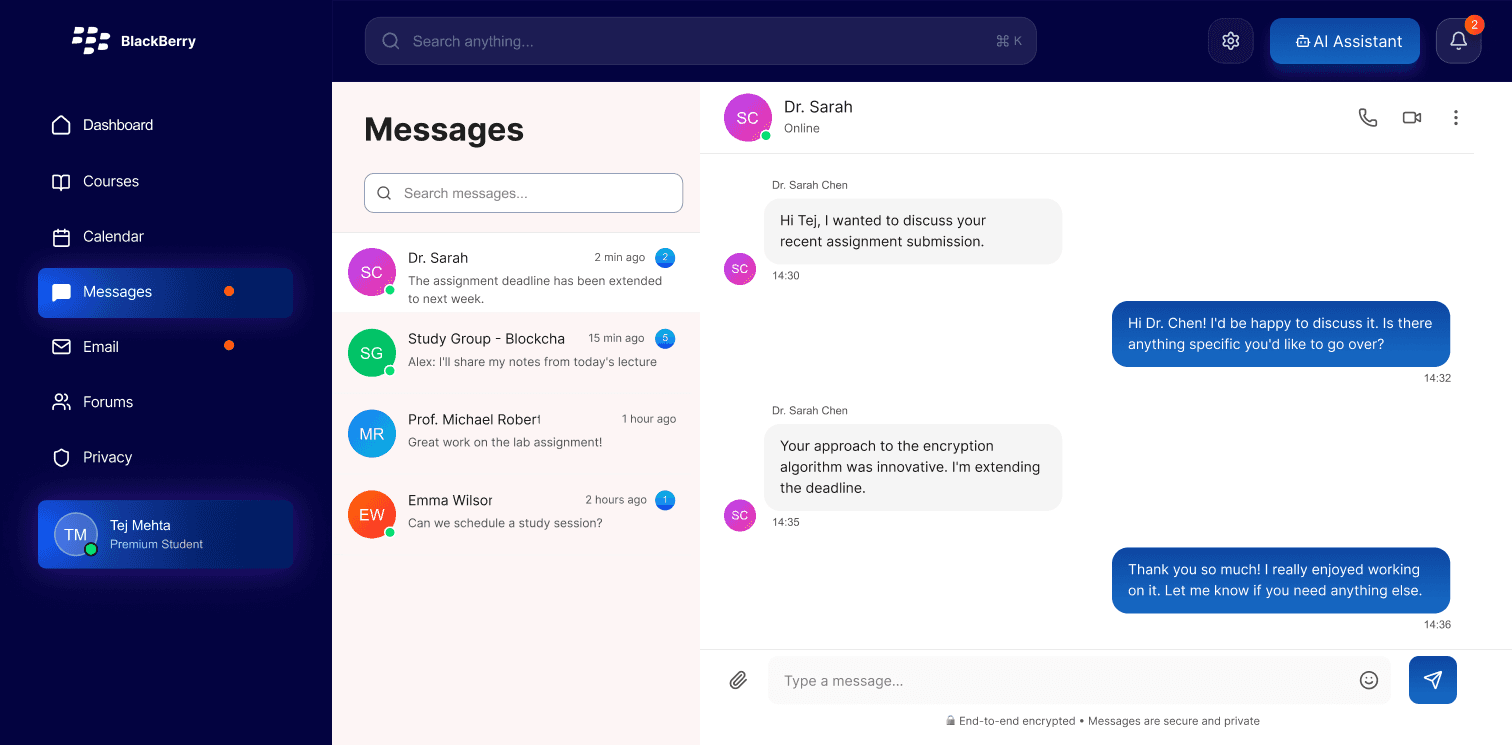The height and width of the screenshot is (745, 1512).
Task: Open the emoji picker in message bar
Action: (1369, 680)
